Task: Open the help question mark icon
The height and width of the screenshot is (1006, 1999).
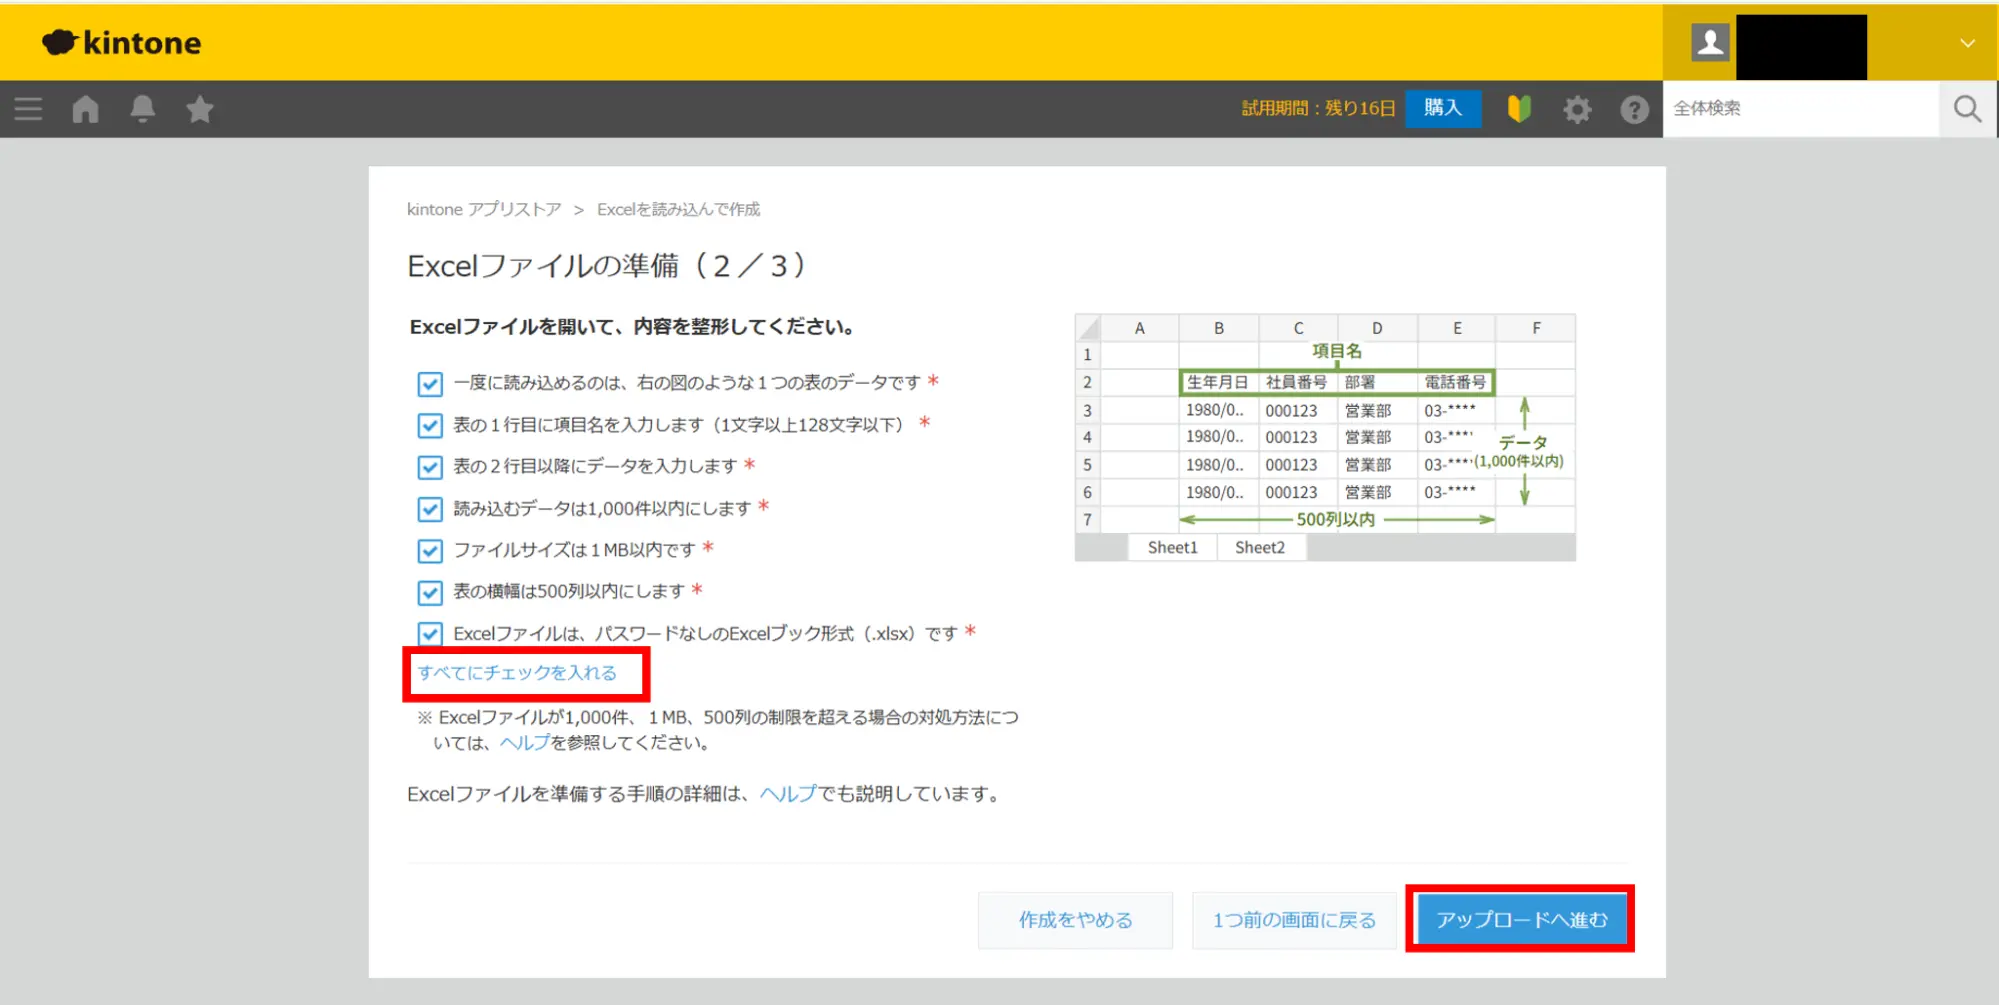Action: tap(1634, 109)
